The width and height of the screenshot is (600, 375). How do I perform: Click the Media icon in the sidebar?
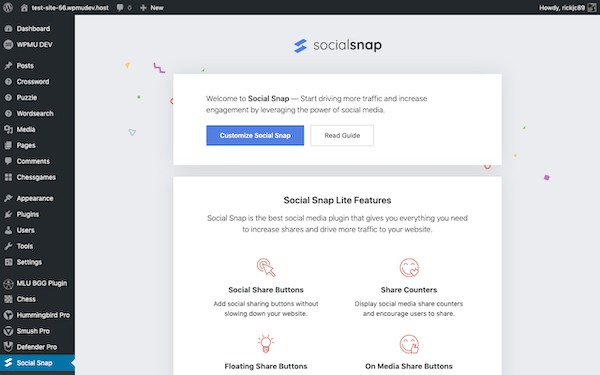click(x=8, y=129)
